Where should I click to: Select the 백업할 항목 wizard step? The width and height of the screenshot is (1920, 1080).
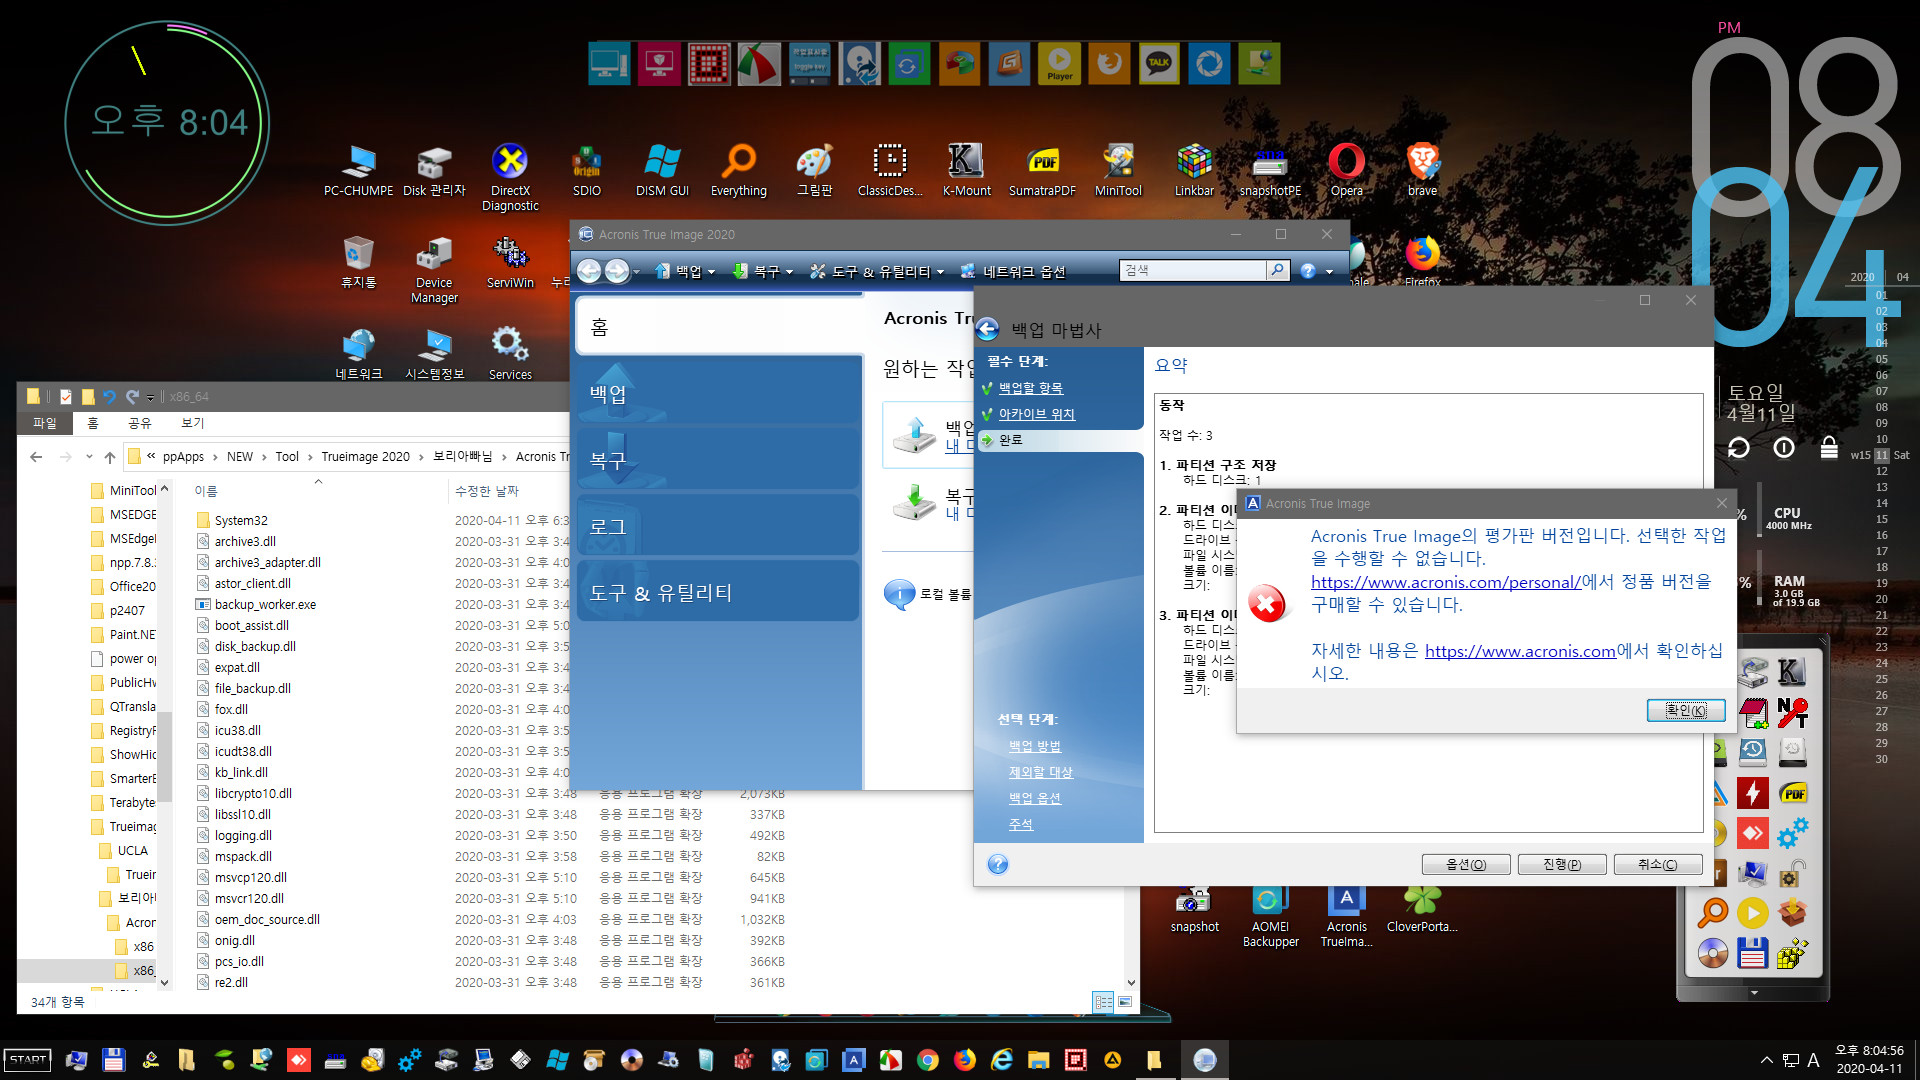click(x=1030, y=388)
